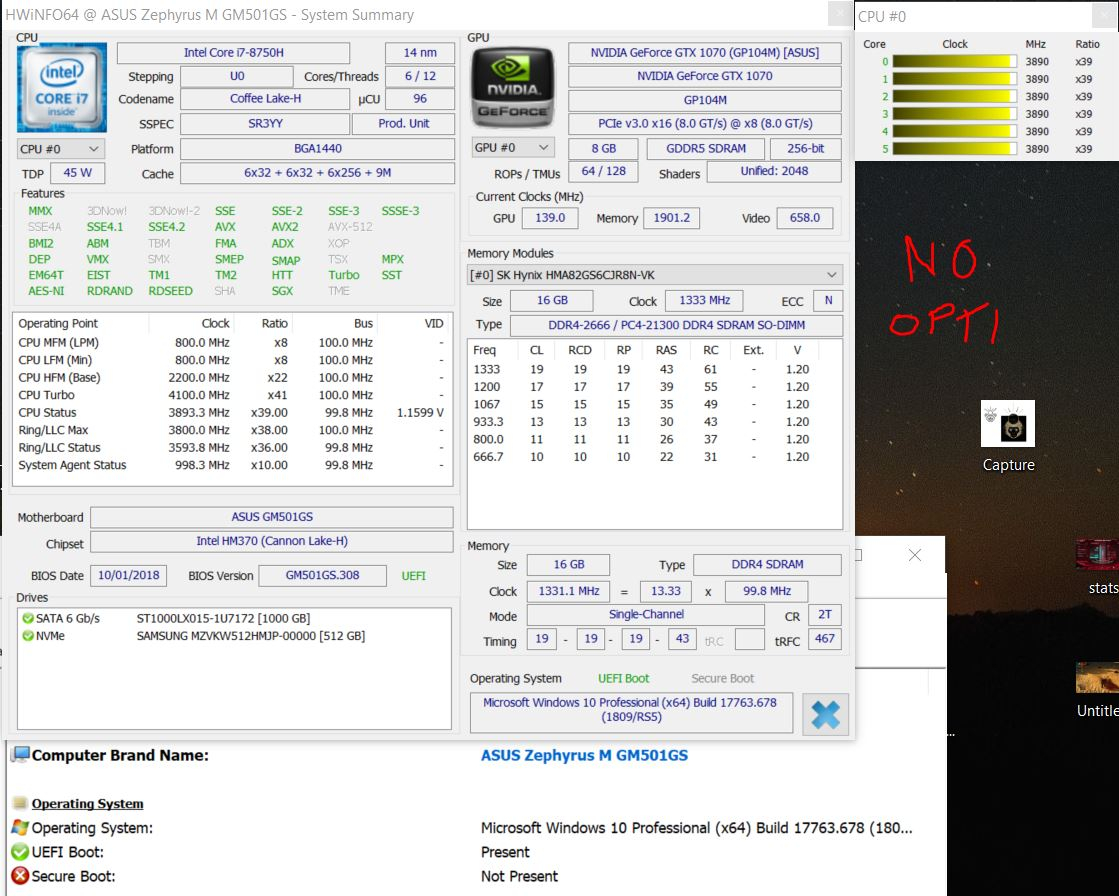Click Core 0 clock usage bar
The height and width of the screenshot is (896, 1119).
pos(954,61)
